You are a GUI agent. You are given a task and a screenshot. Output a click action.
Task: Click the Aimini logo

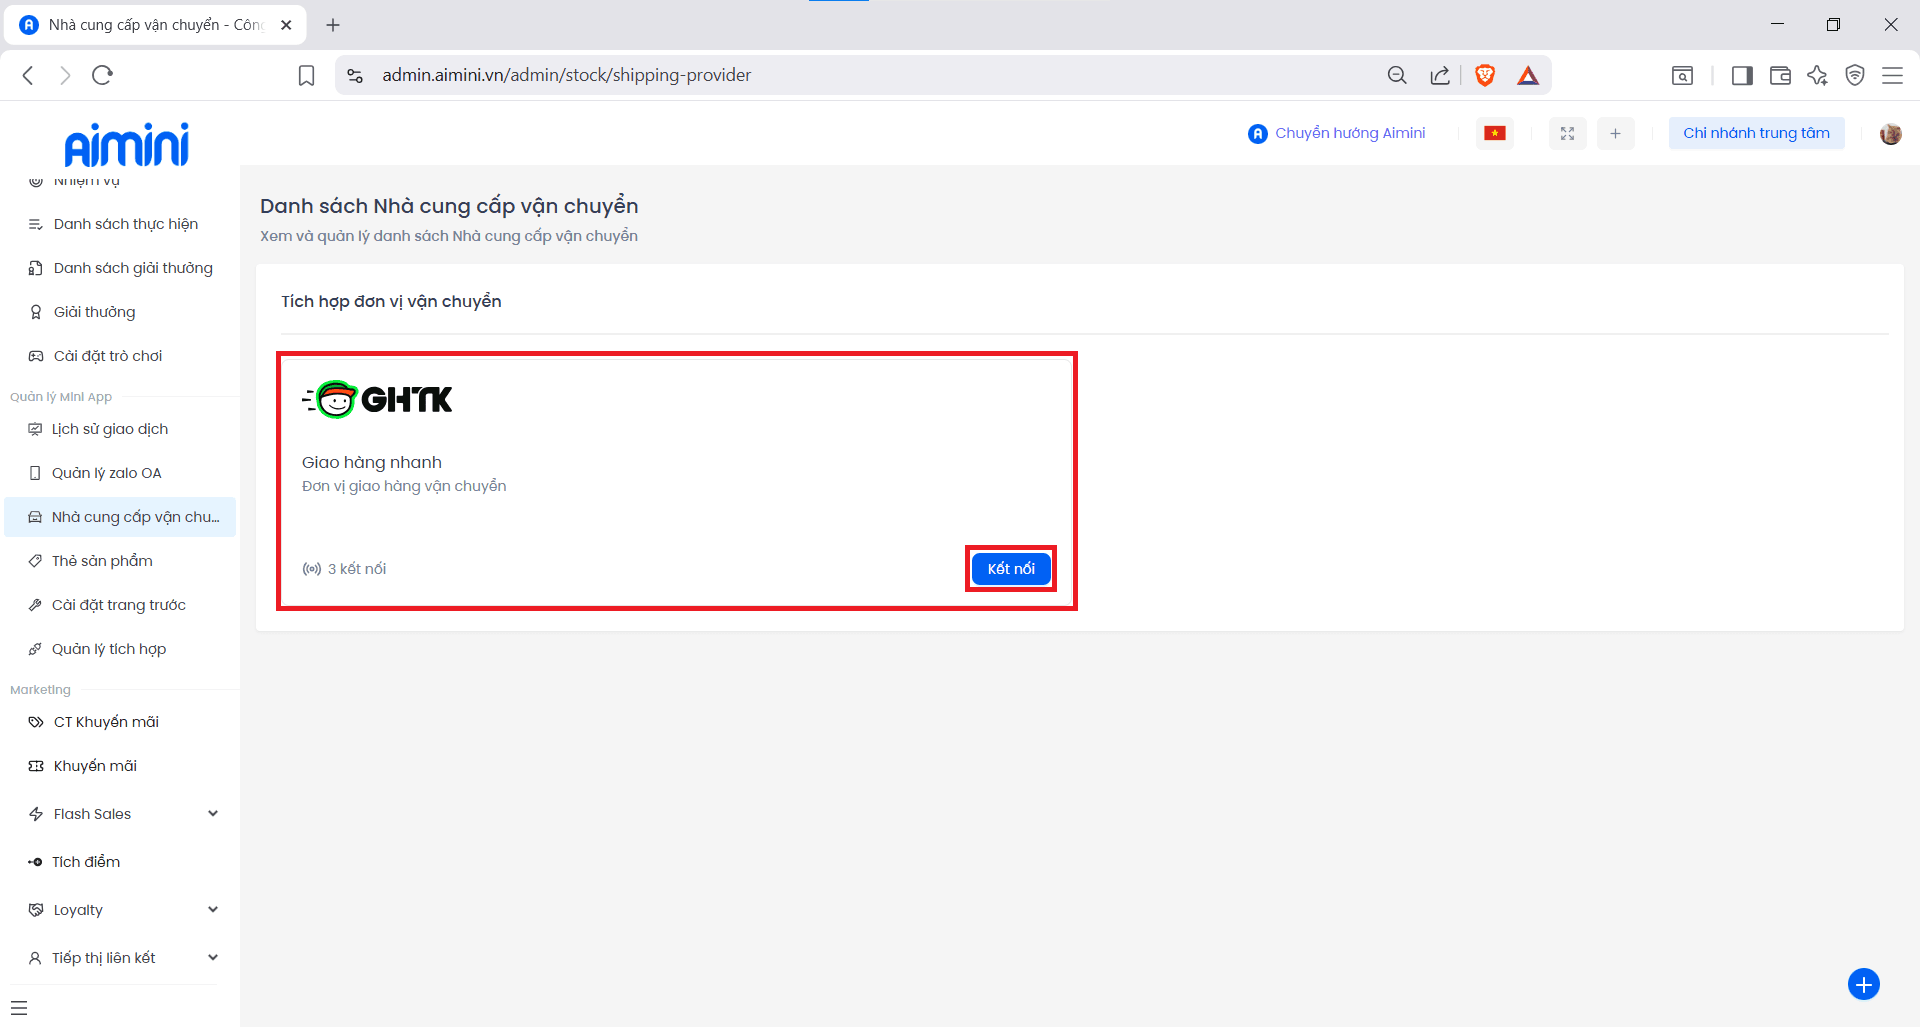click(x=126, y=145)
